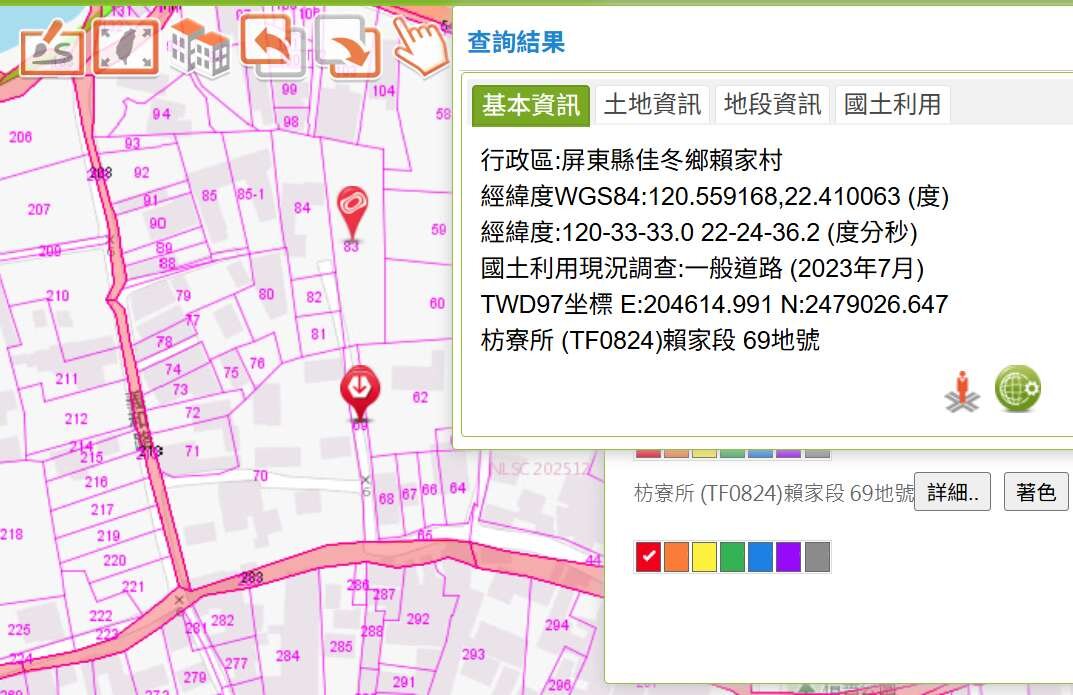Click the red swirl location marker
Screen dimensions: 1073x695
coord(352,210)
